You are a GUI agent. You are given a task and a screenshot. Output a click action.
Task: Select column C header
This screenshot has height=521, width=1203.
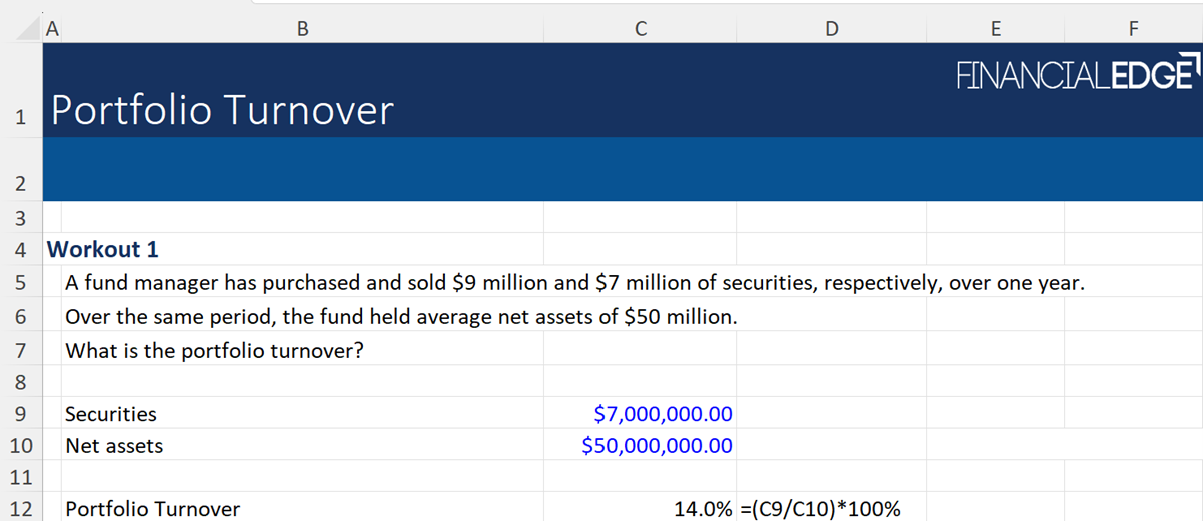point(640,30)
